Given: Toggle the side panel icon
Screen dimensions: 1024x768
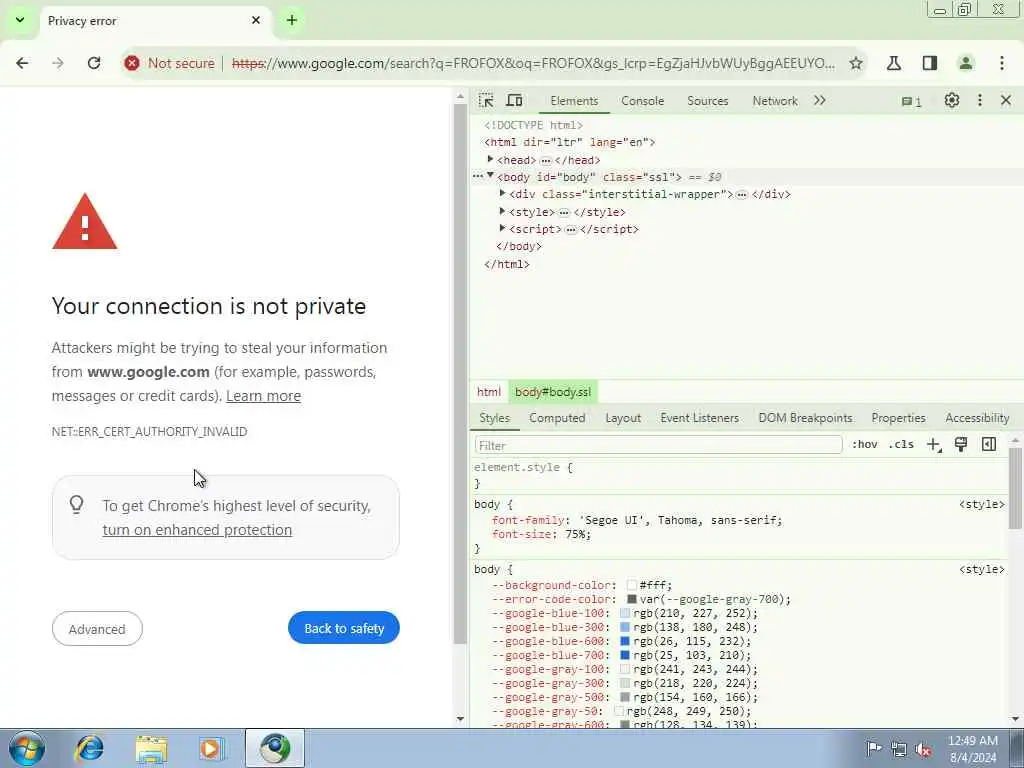Looking at the screenshot, I should tap(930, 63).
